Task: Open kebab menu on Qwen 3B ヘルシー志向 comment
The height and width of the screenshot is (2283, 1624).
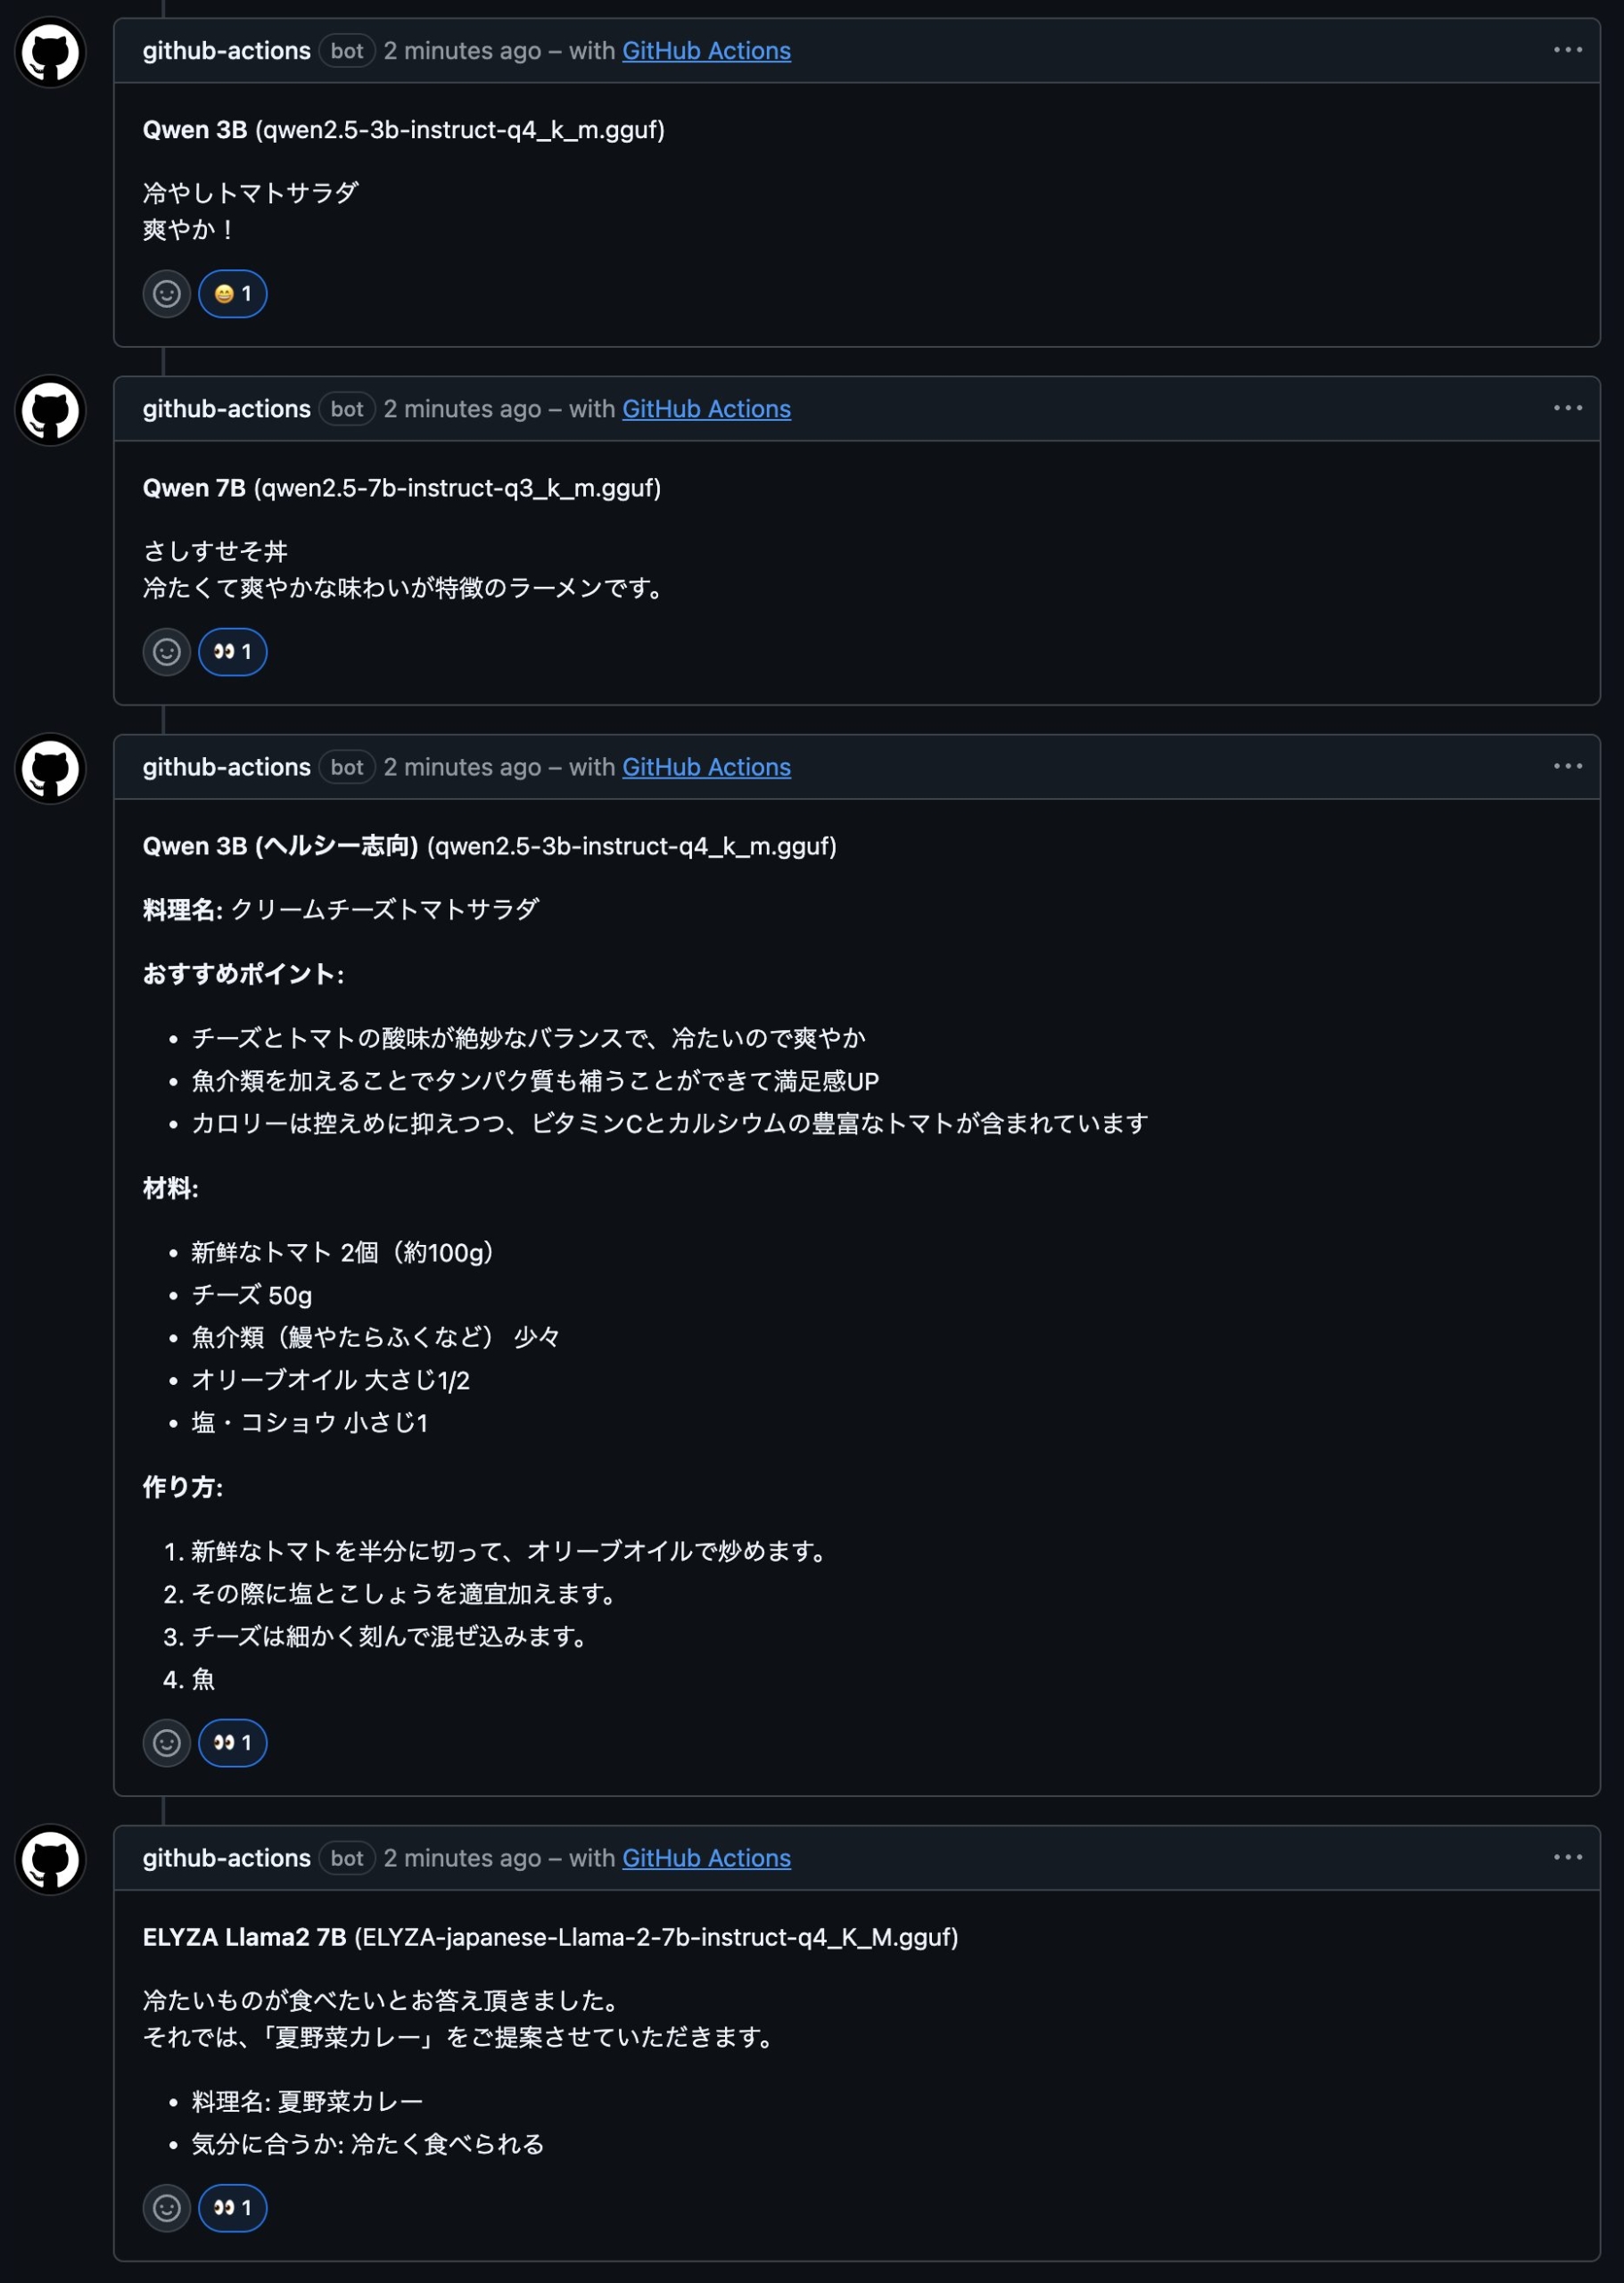Action: [x=1567, y=766]
